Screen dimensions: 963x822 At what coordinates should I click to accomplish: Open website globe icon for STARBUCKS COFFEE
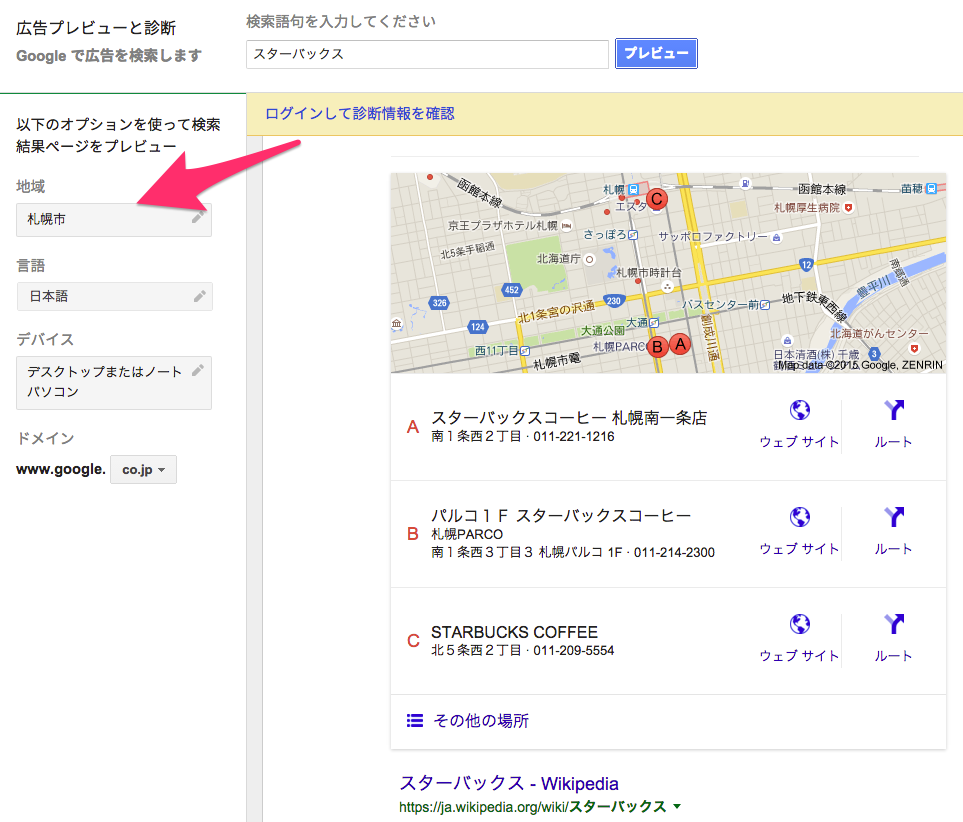click(800, 624)
